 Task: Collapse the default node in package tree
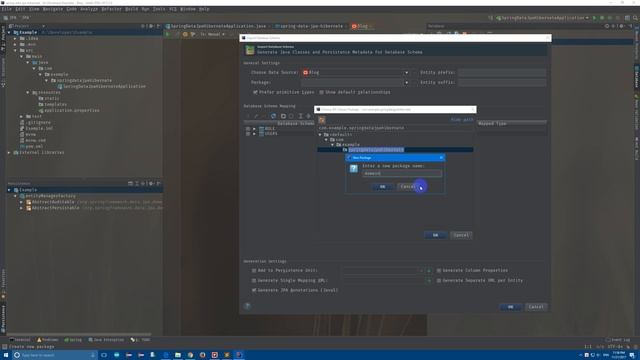pyautogui.click(x=320, y=135)
